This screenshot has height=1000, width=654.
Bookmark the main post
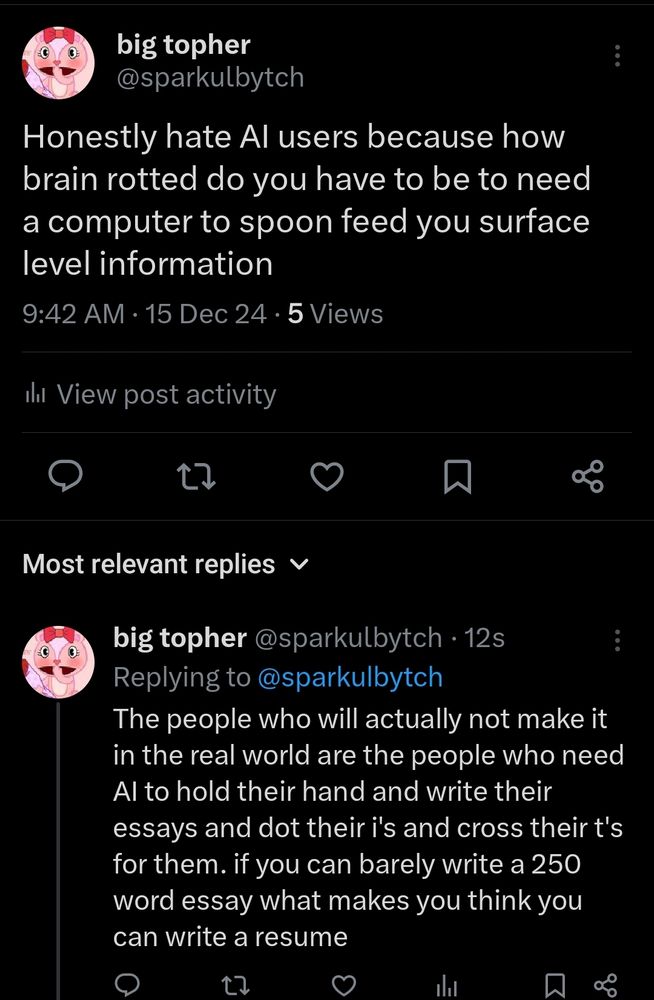pos(457,478)
